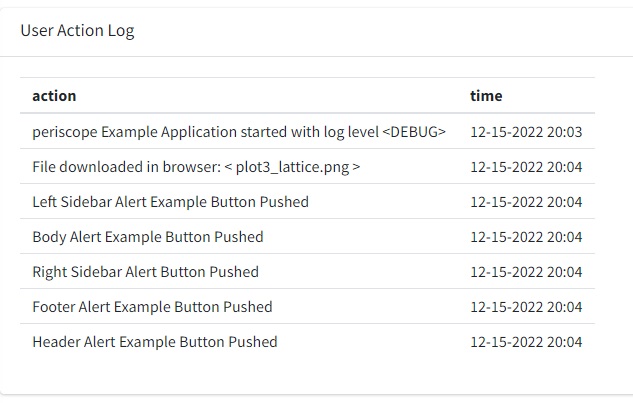The height and width of the screenshot is (403, 633).
Task: Select timestamp of Footer Alert row
Action: [x=526, y=307]
